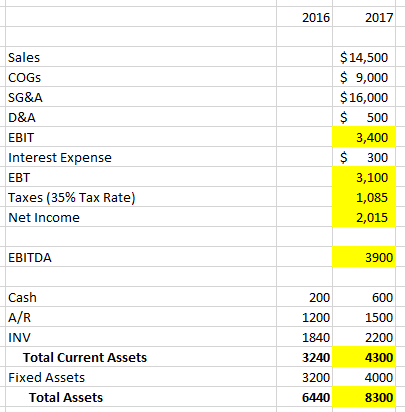The height and width of the screenshot is (412, 405).
Task: Click the Fixed Assets label
Action: point(46,377)
